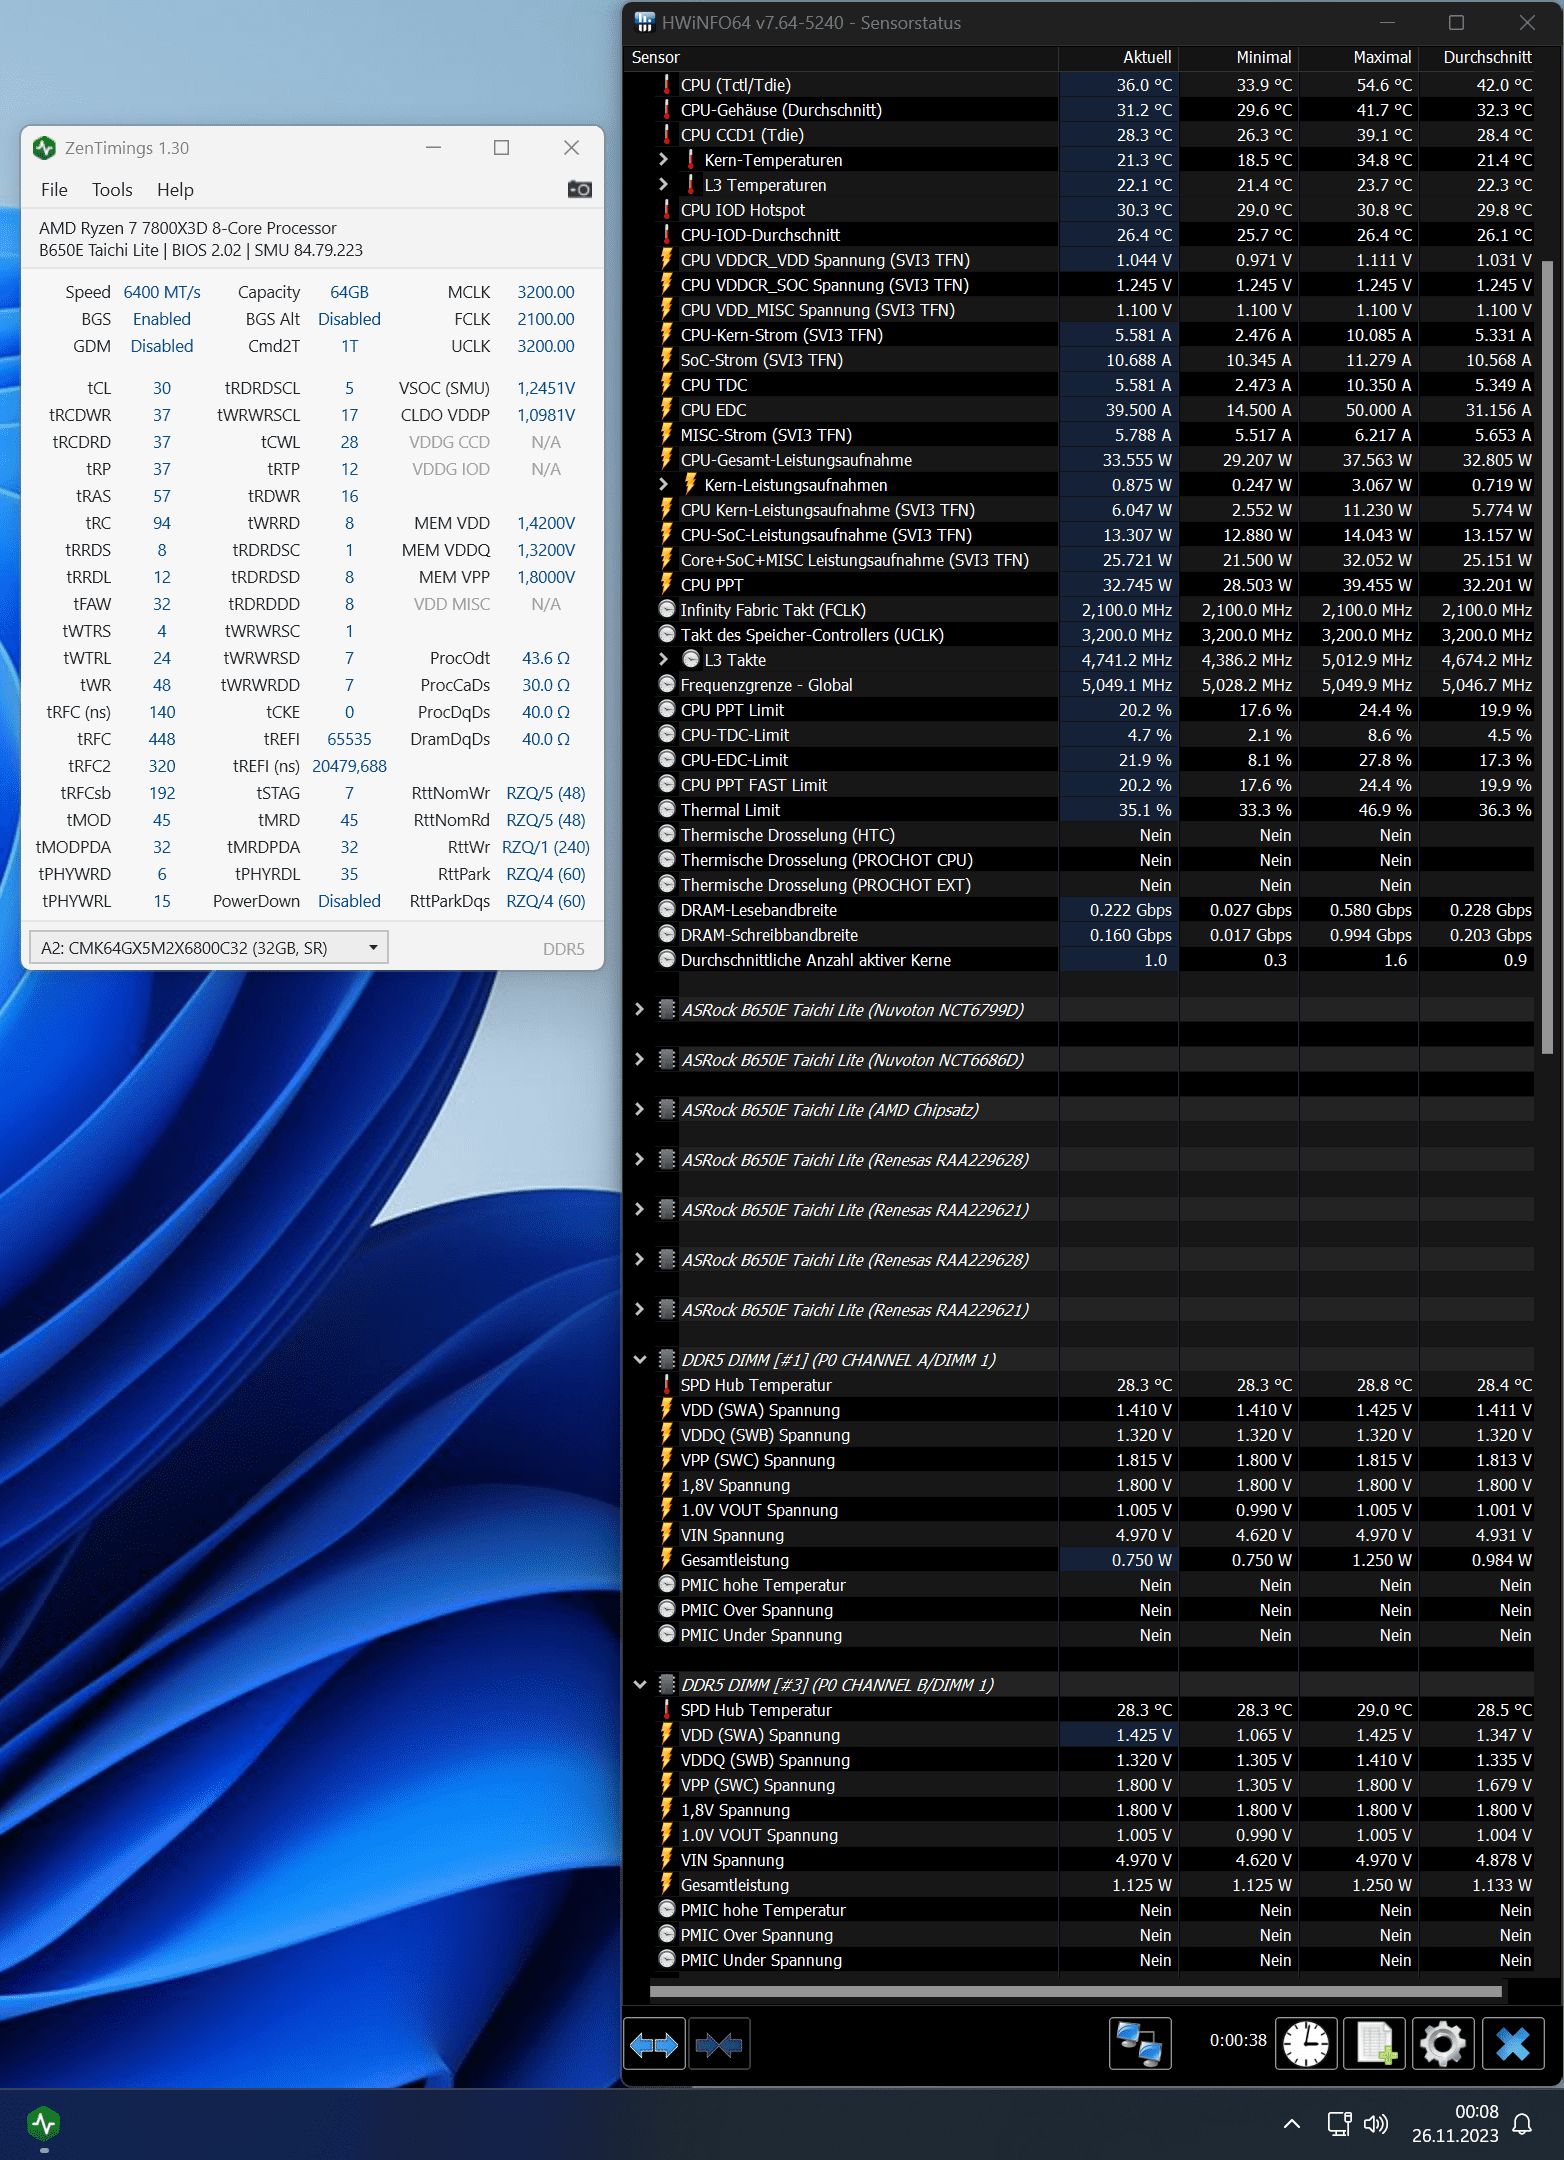Click the thermometer icon beside CPU IOD Hotspot

pos(667,209)
